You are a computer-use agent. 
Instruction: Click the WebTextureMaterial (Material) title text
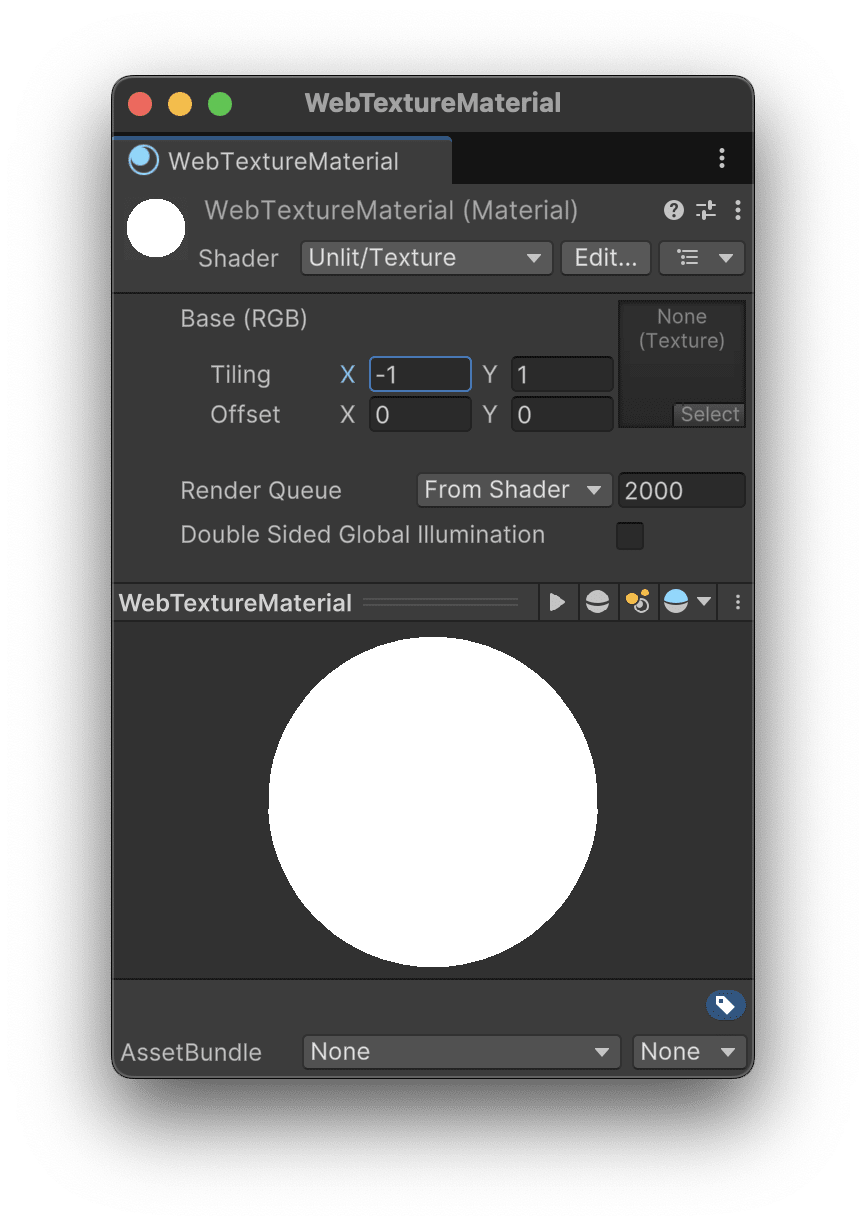391,211
